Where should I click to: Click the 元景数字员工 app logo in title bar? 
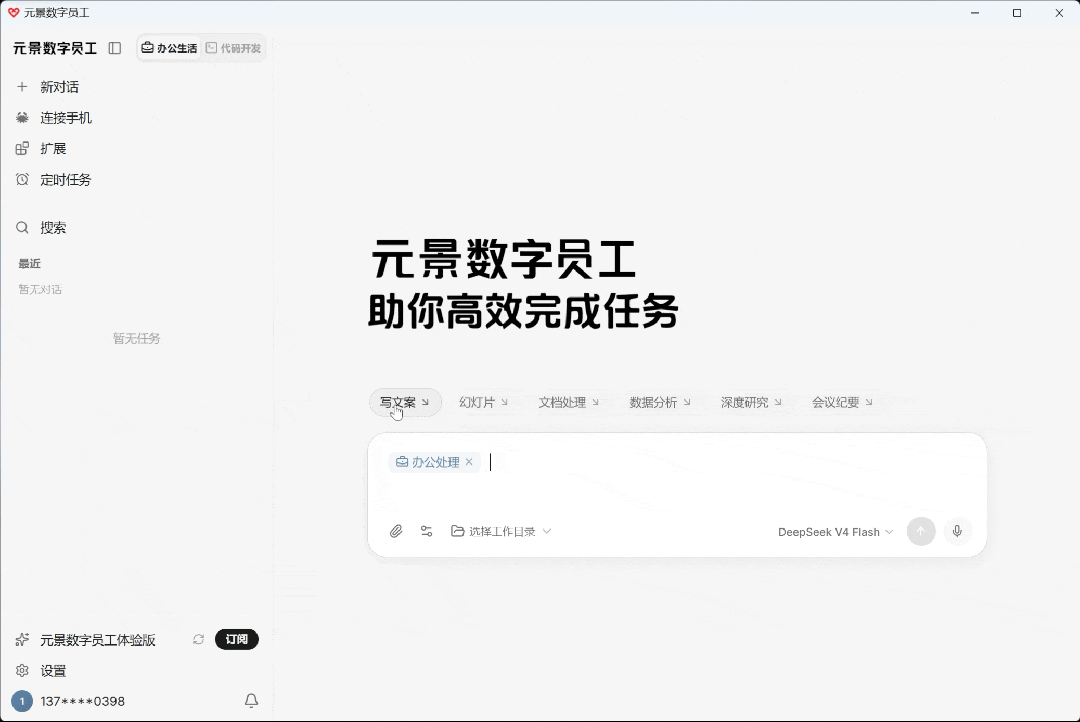(13, 12)
